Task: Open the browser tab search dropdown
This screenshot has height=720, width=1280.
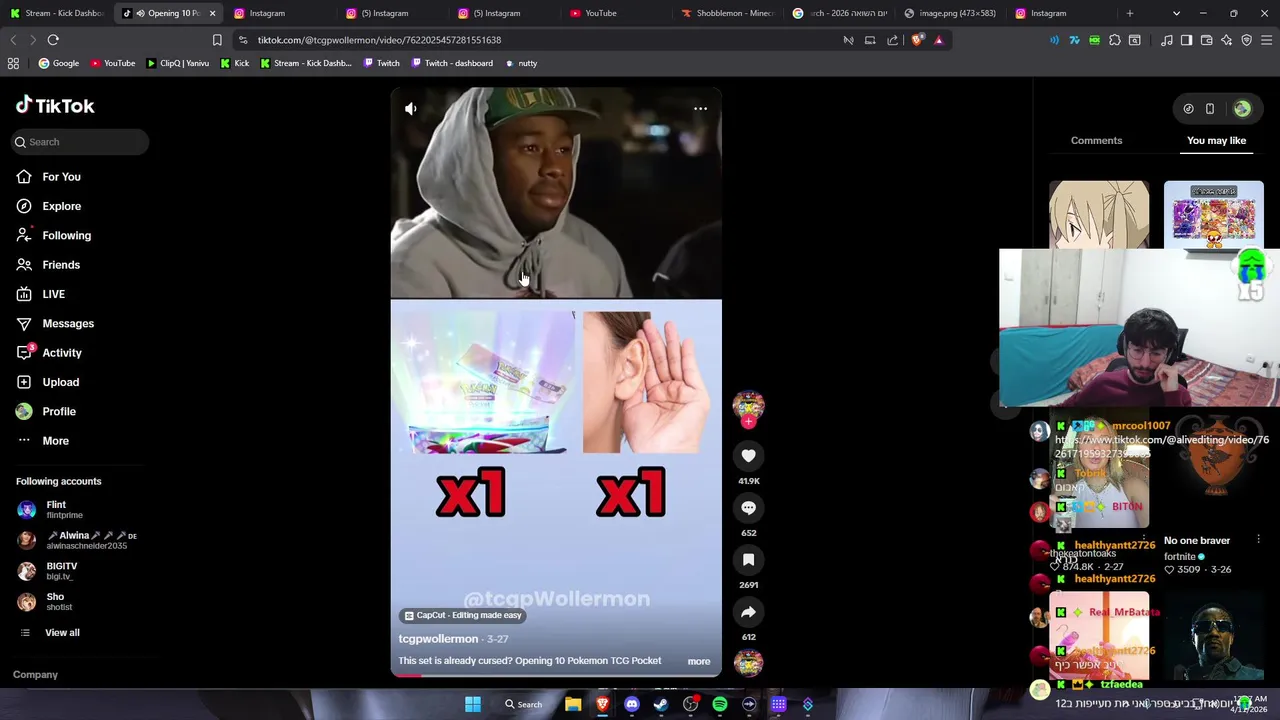Action: (x=1176, y=13)
